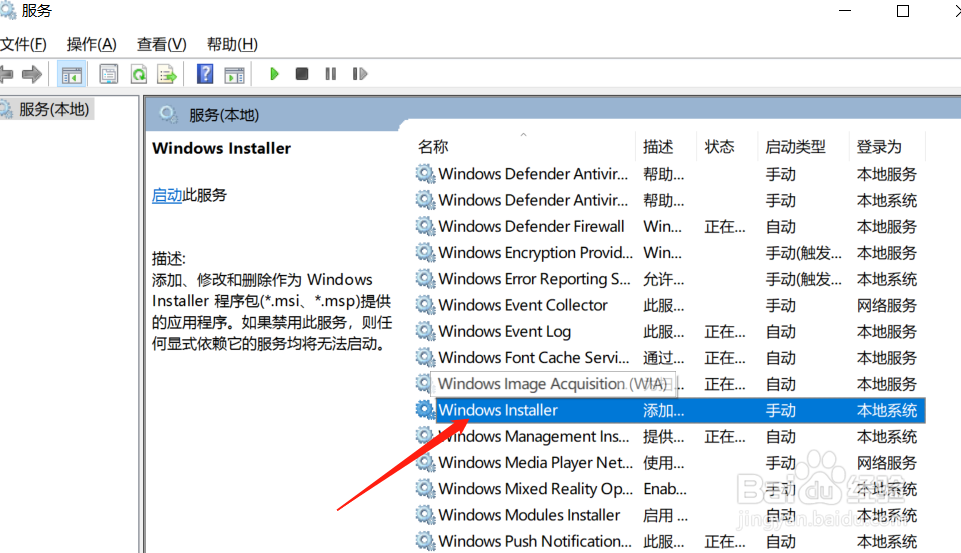Open the Properties toolbar icon
The width and height of the screenshot is (961, 553).
[x=108, y=75]
